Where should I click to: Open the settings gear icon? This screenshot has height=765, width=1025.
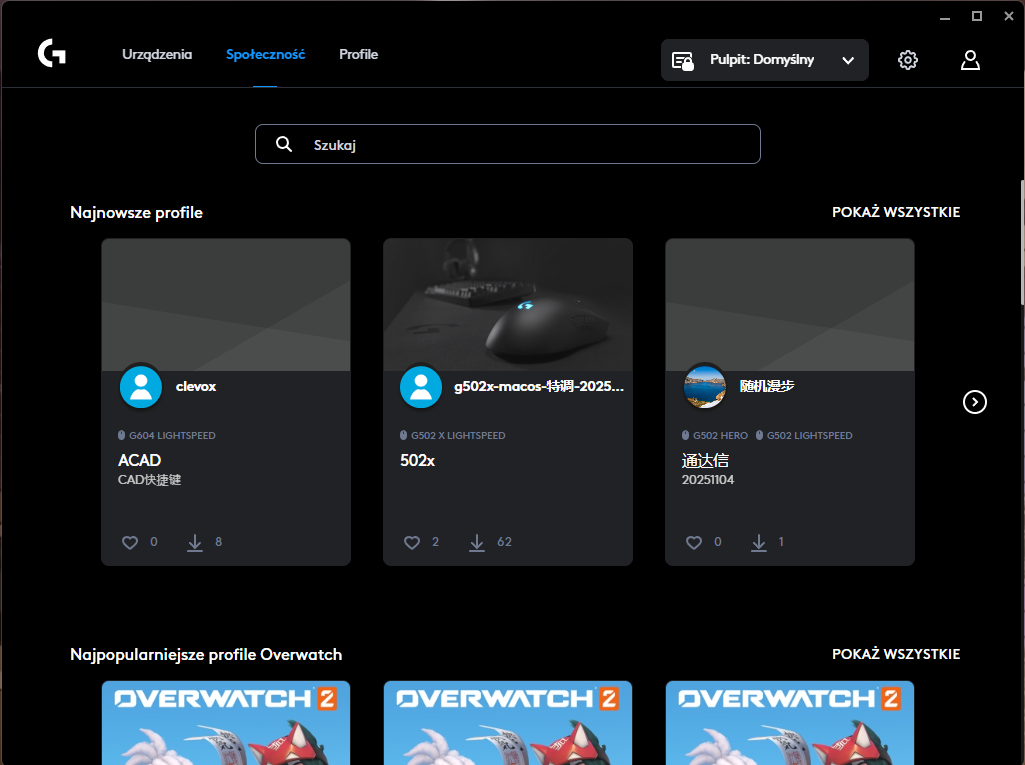pyautogui.click(x=907, y=59)
